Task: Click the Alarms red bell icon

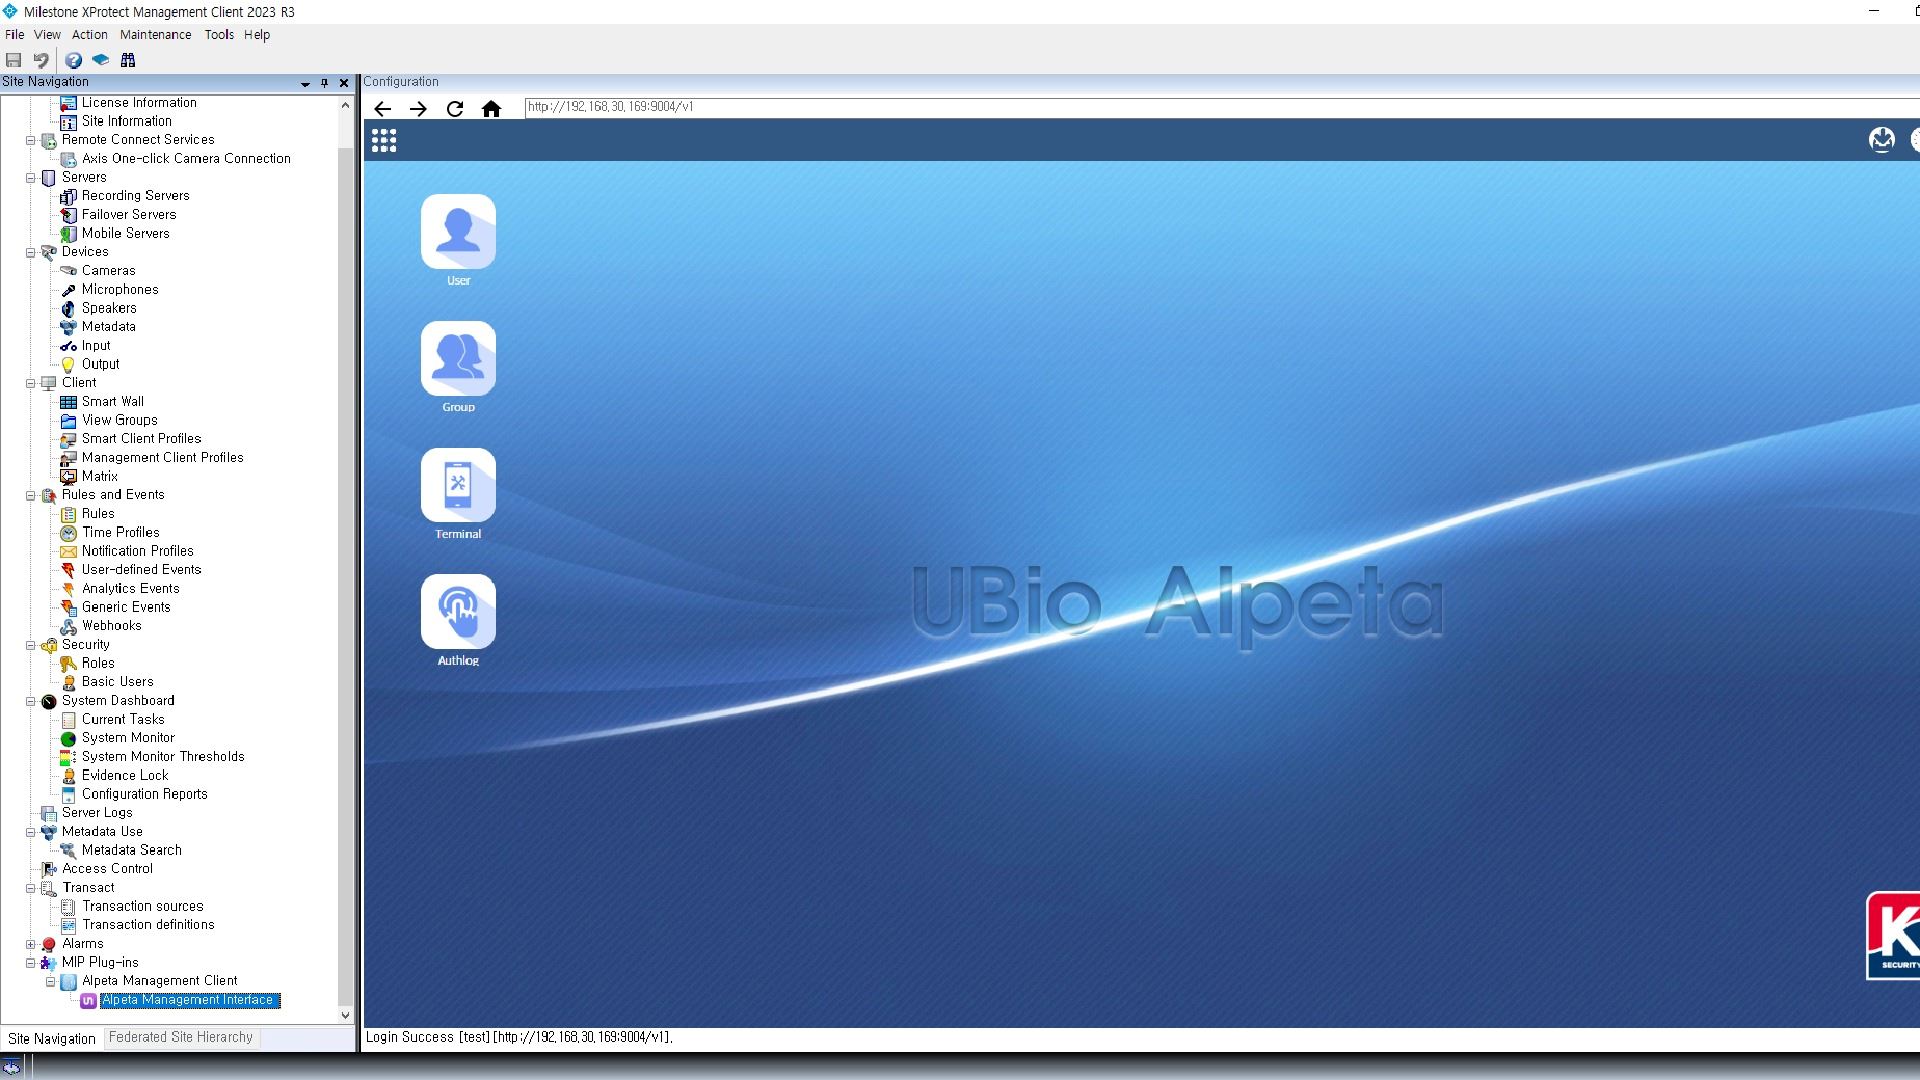Action: coord(48,944)
